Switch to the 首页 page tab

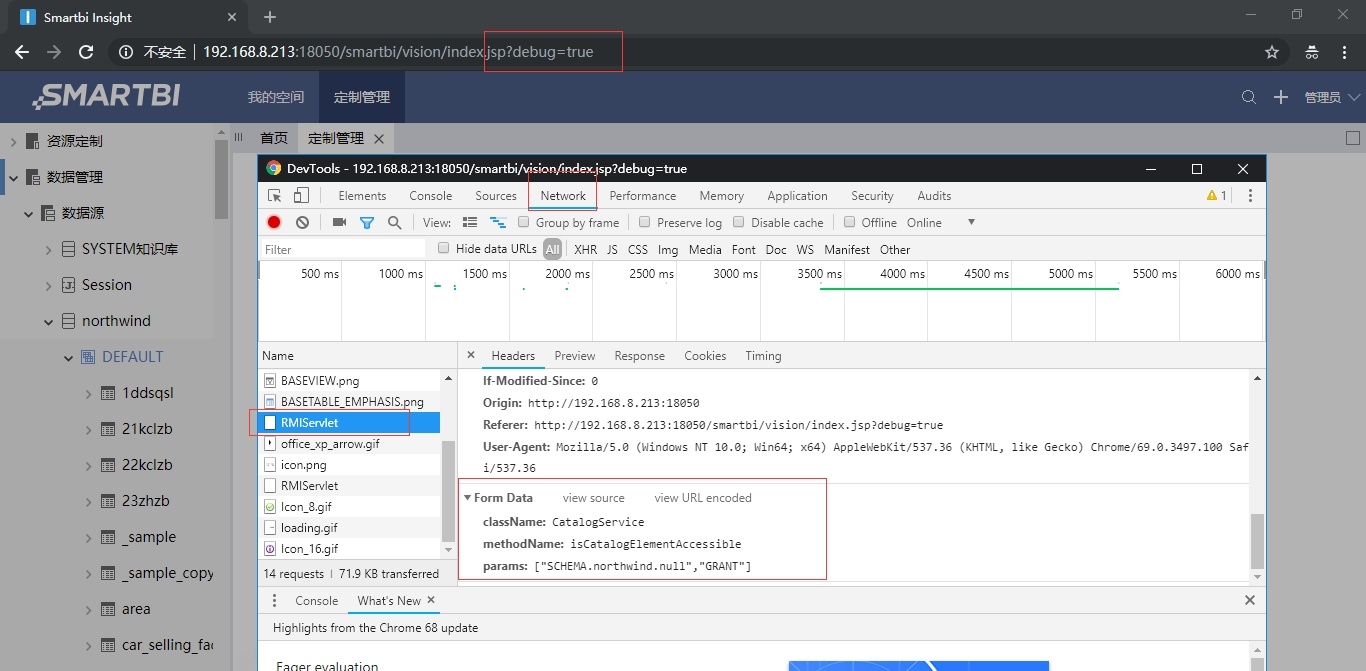[274, 139]
